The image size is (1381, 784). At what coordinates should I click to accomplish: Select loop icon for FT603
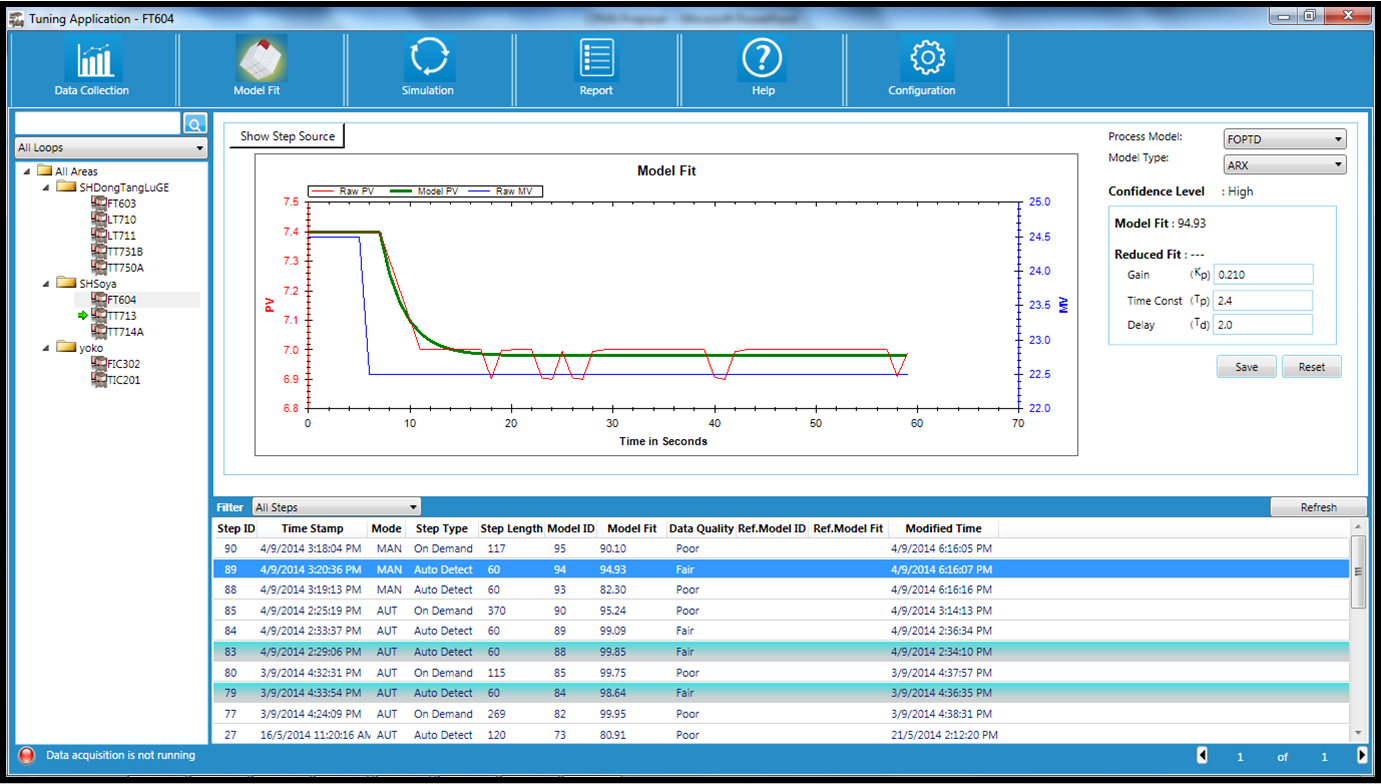(x=98, y=203)
